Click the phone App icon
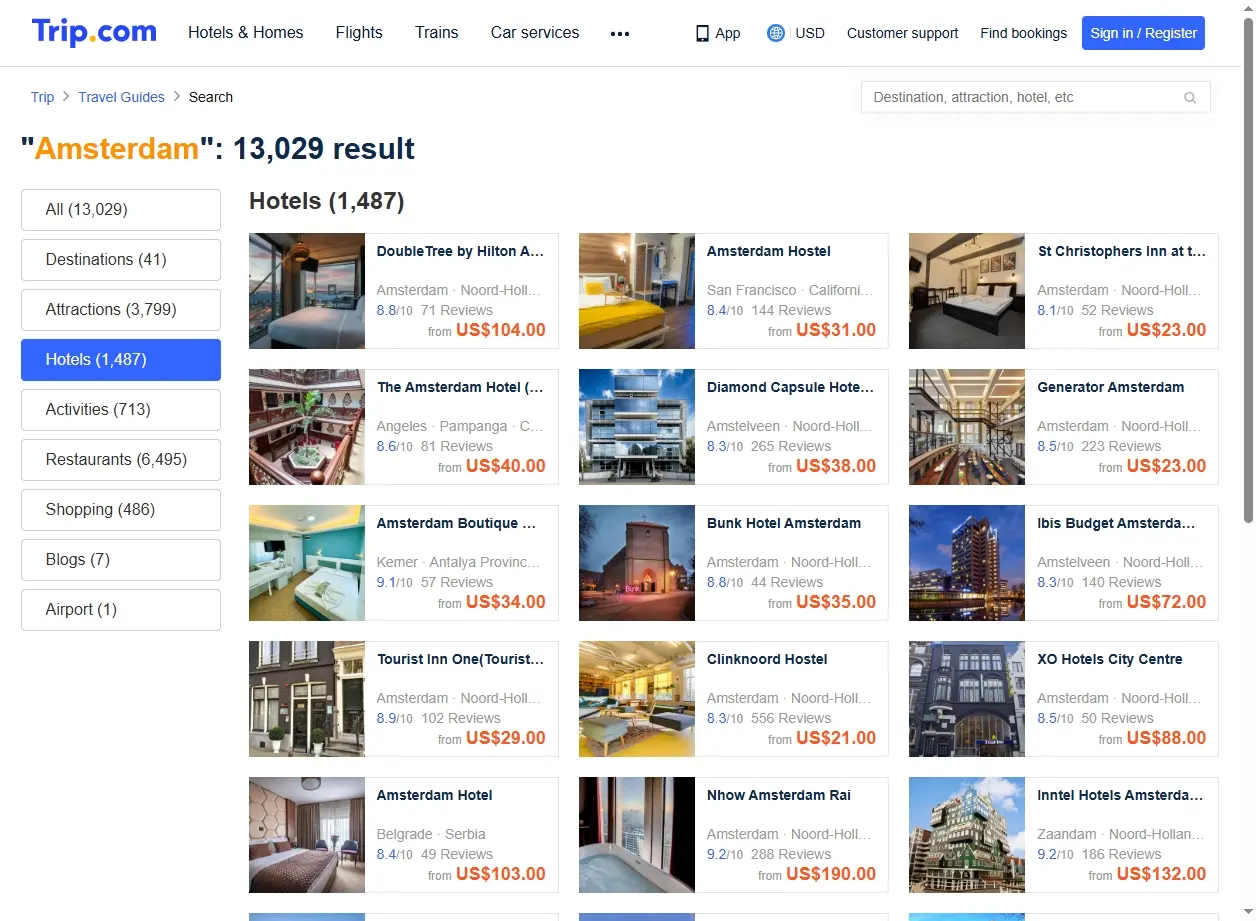Image resolution: width=1256 pixels, height=921 pixels. pos(702,33)
